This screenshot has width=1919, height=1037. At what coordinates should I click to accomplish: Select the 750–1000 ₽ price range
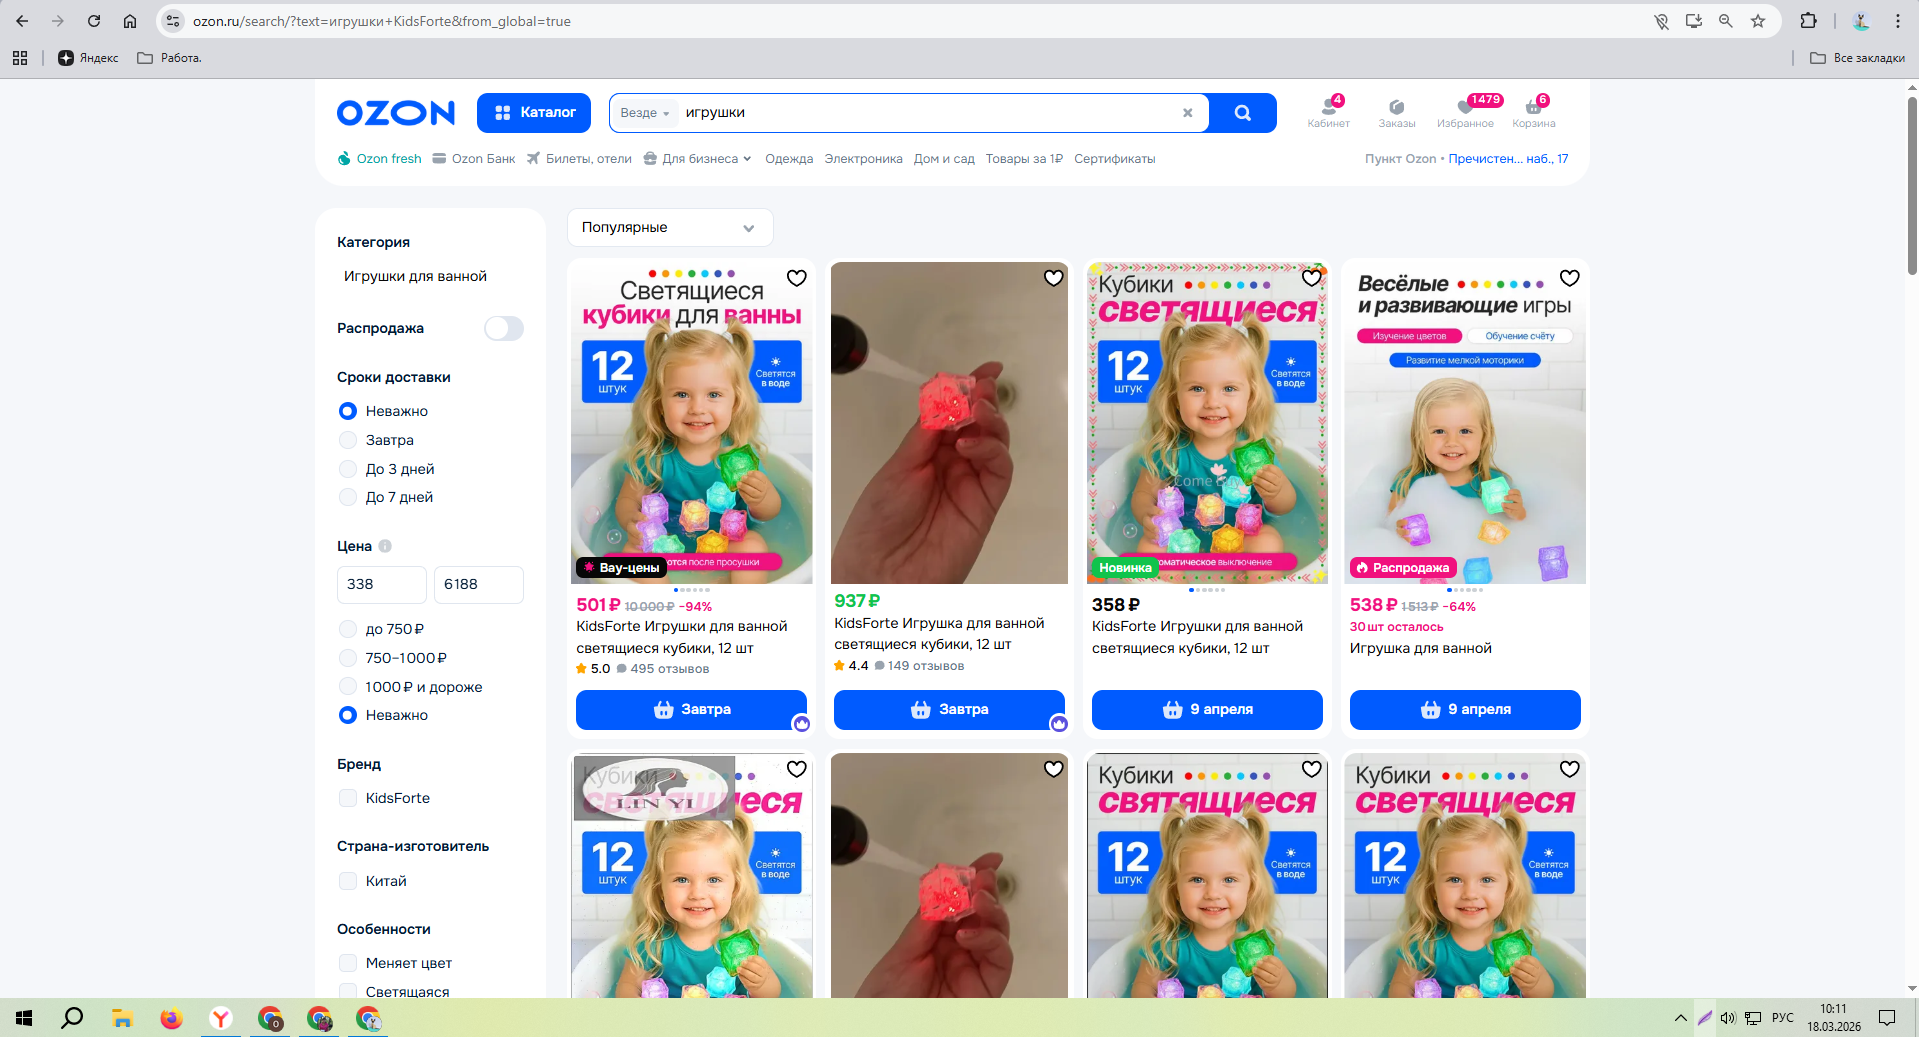coord(348,658)
